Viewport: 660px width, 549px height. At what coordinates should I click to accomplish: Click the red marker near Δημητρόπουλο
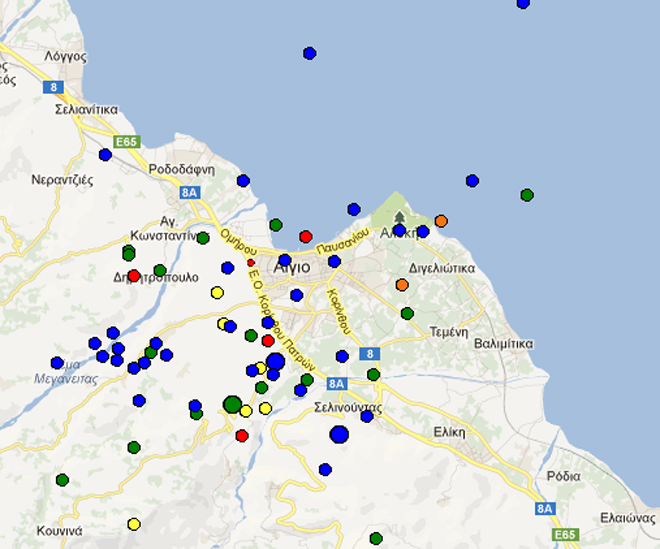tap(134, 275)
